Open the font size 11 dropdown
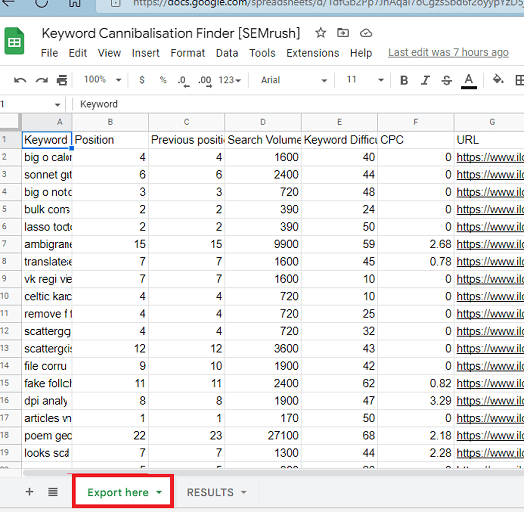 tap(365, 80)
